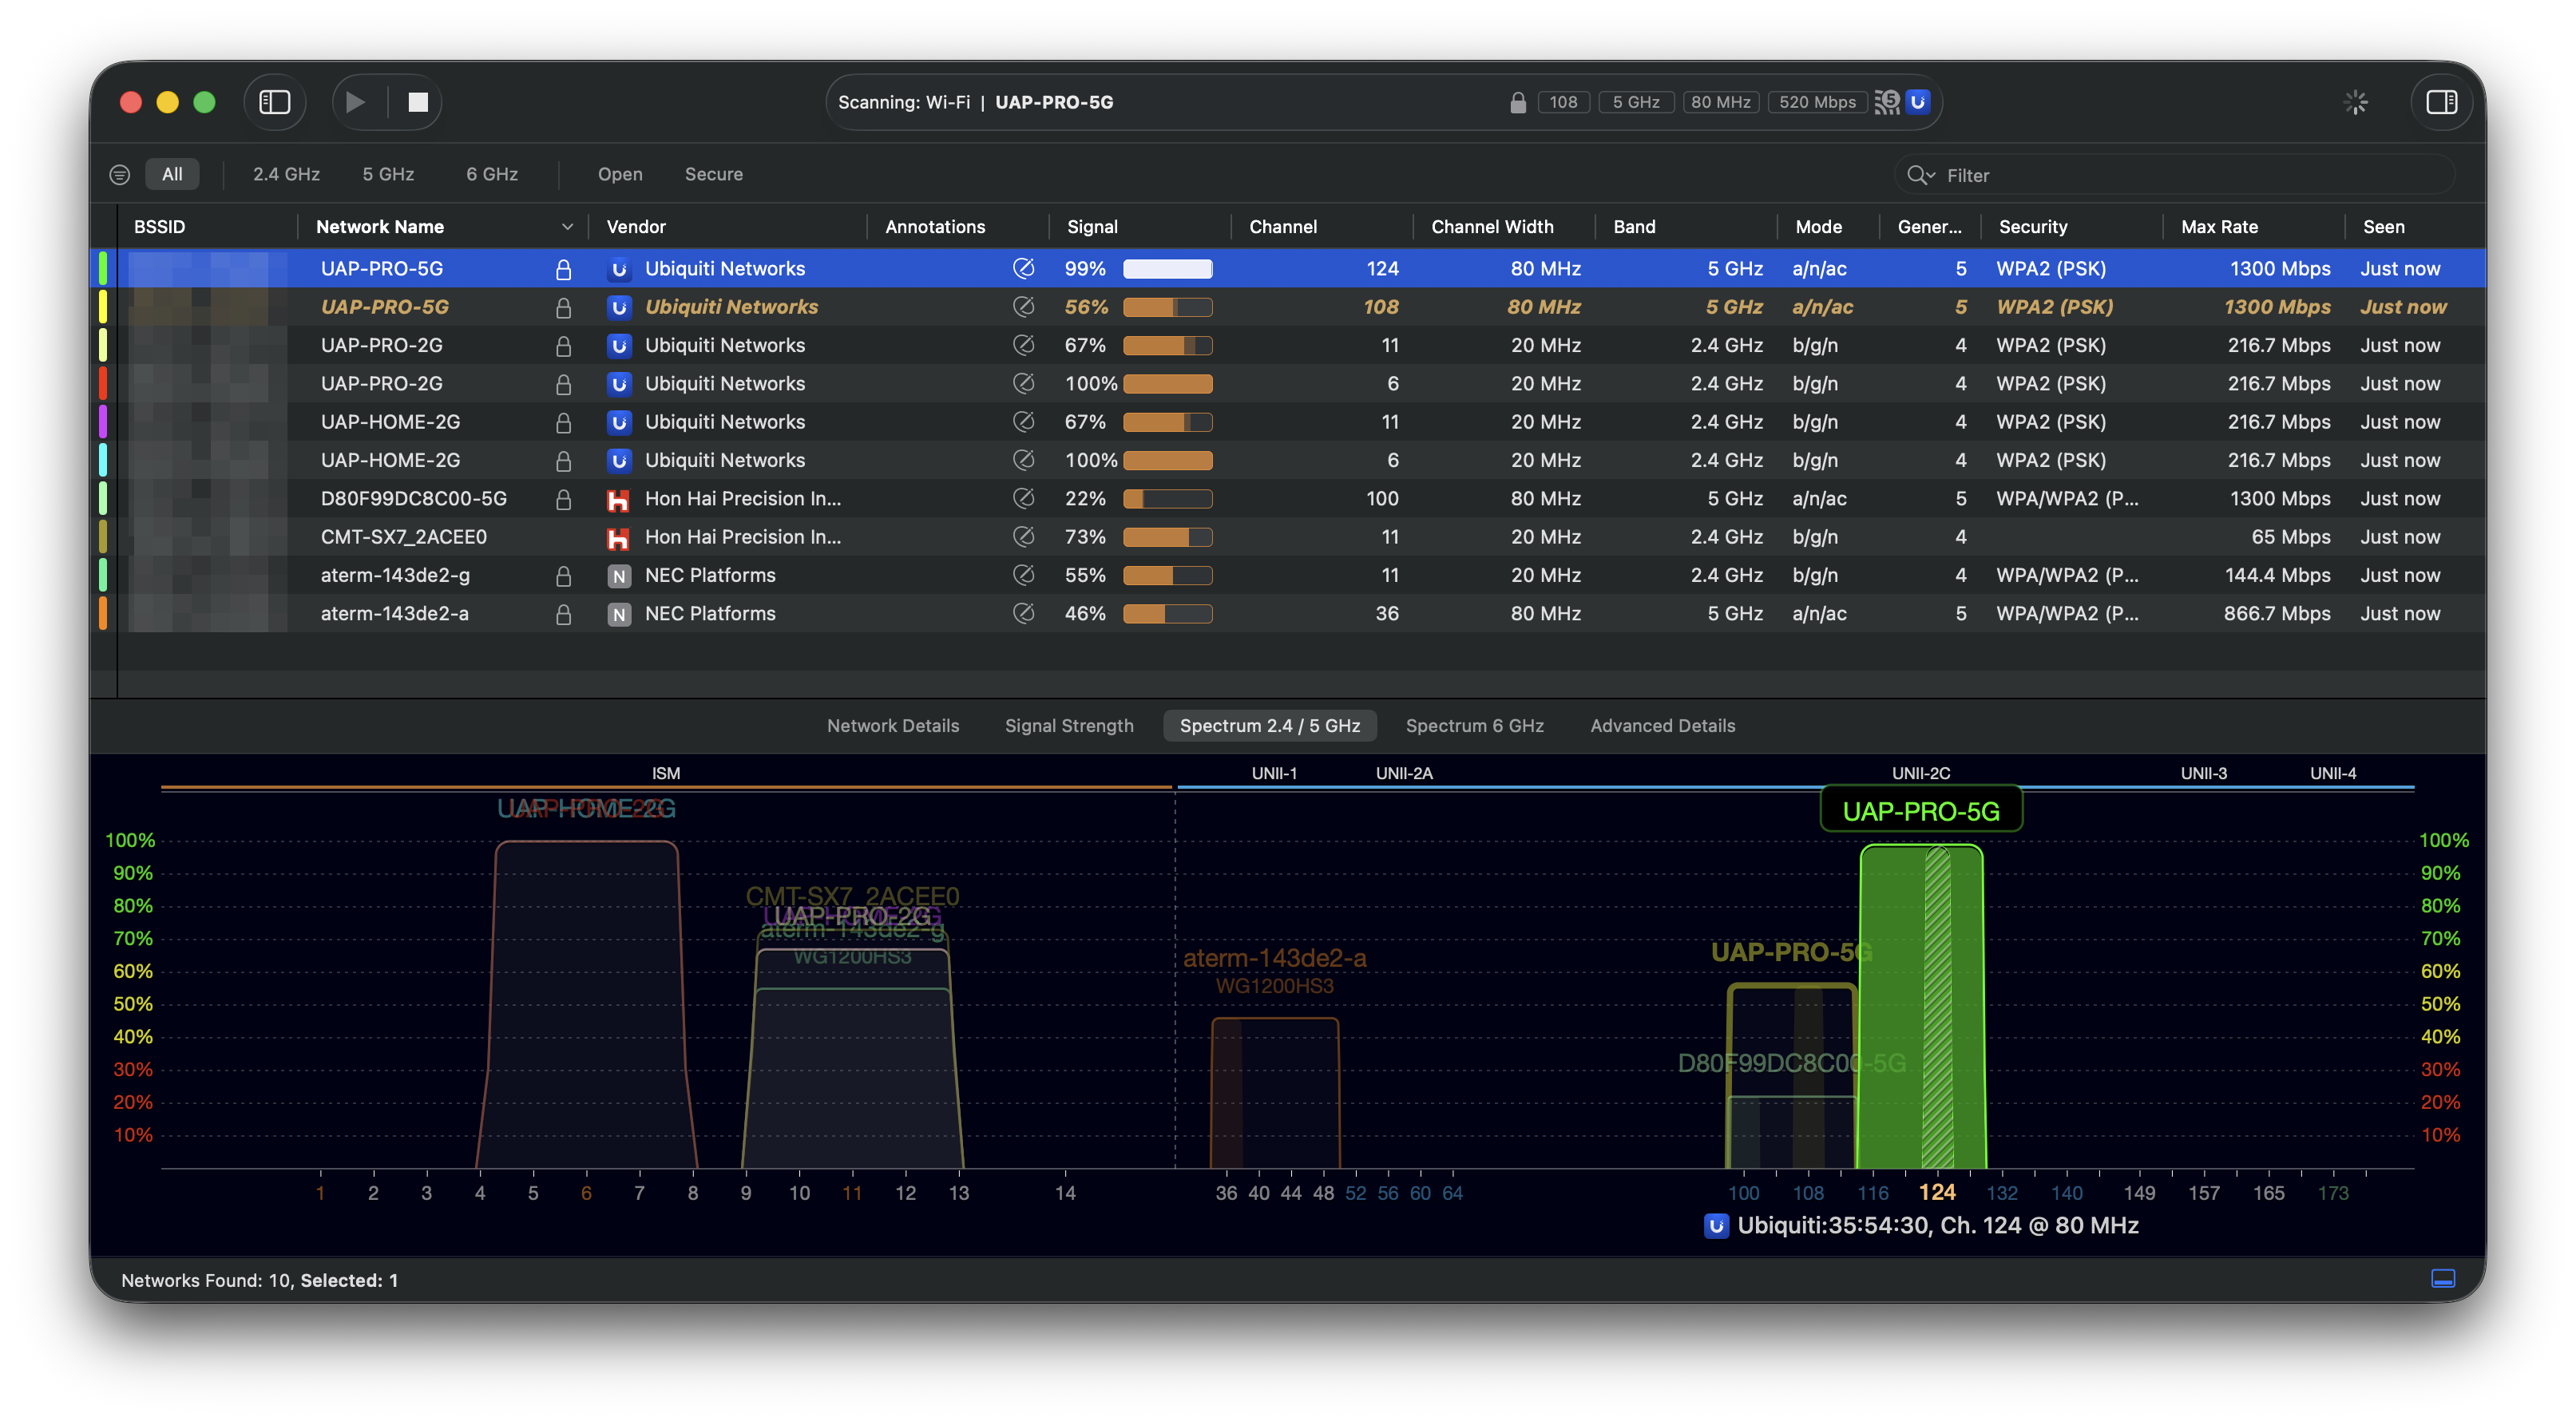Select the 2.4 GHz band filter
Image resolution: width=2576 pixels, height=1421 pixels.
[x=286, y=174]
